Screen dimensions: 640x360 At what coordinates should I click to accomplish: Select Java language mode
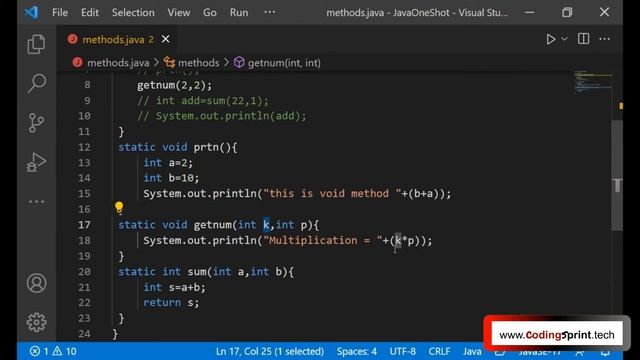tap(472, 351)
